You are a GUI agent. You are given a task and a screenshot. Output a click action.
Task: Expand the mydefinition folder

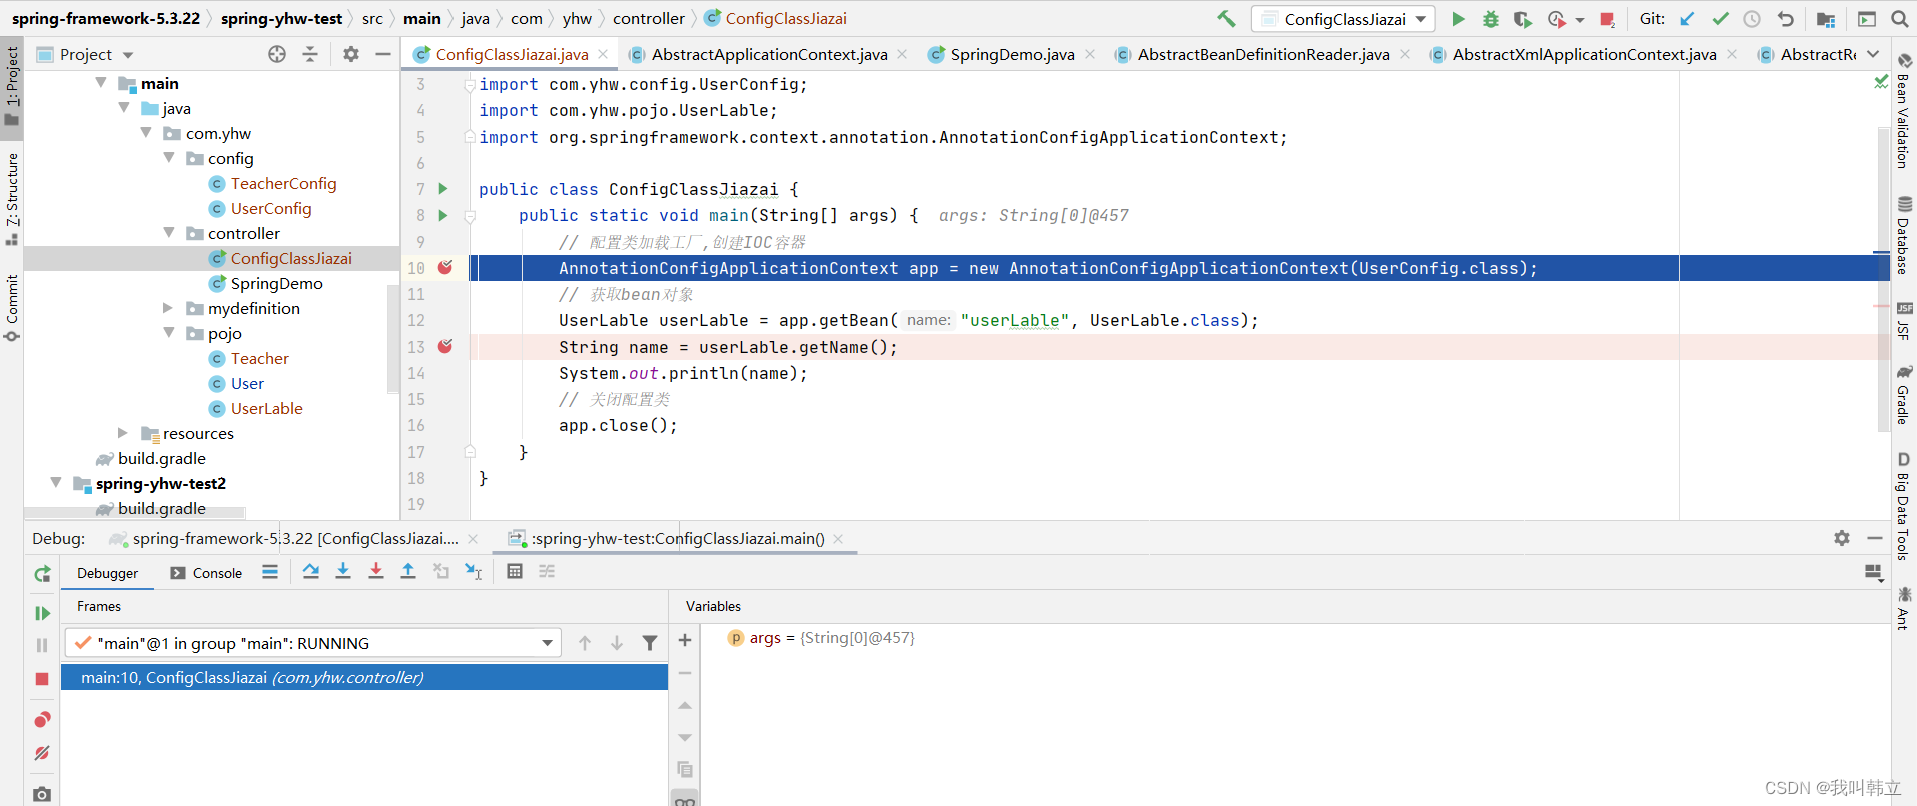[x=168, y=308]
